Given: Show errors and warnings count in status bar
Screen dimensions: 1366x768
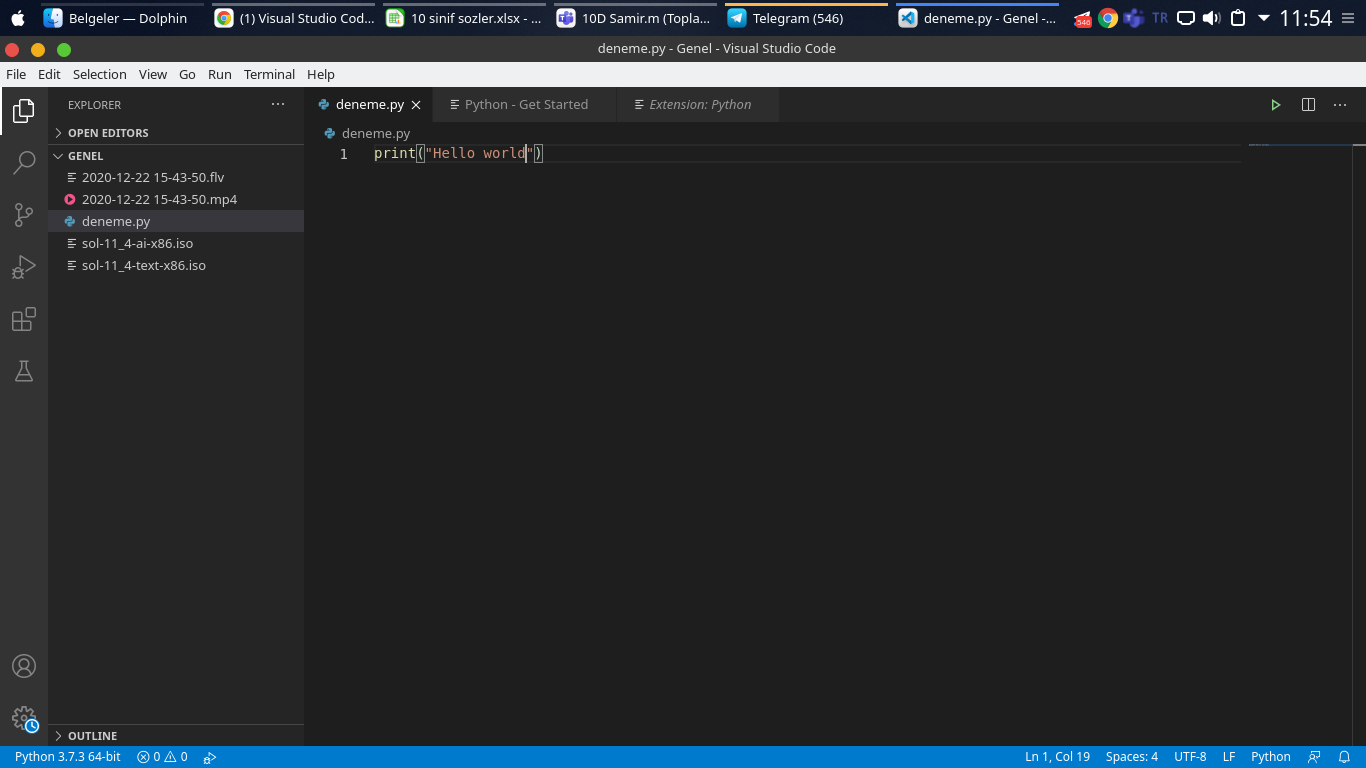Looking at the screenshot, I should point(162,757).
